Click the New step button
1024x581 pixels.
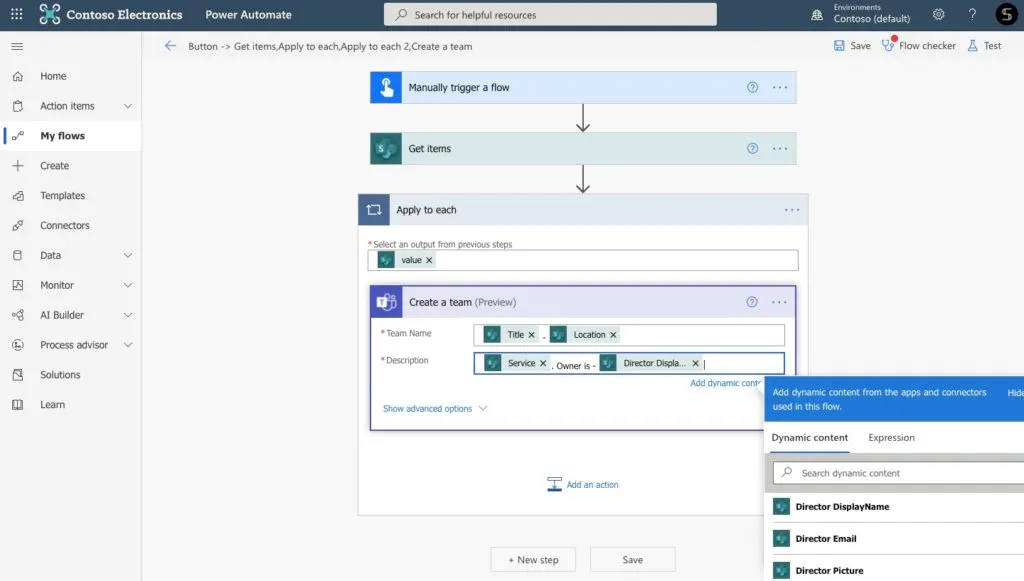(533, 560)
